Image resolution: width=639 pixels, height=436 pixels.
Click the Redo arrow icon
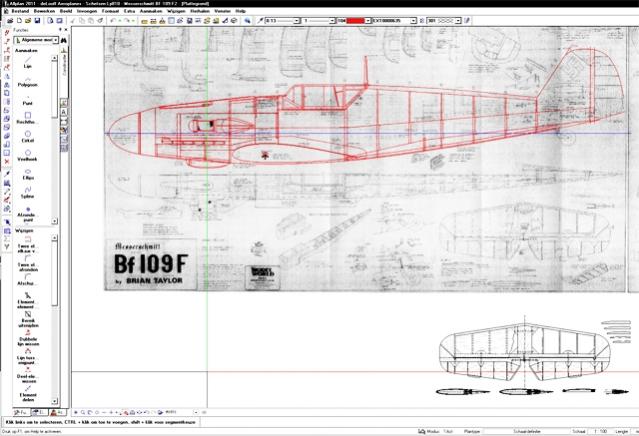click(x=127, y=20)
